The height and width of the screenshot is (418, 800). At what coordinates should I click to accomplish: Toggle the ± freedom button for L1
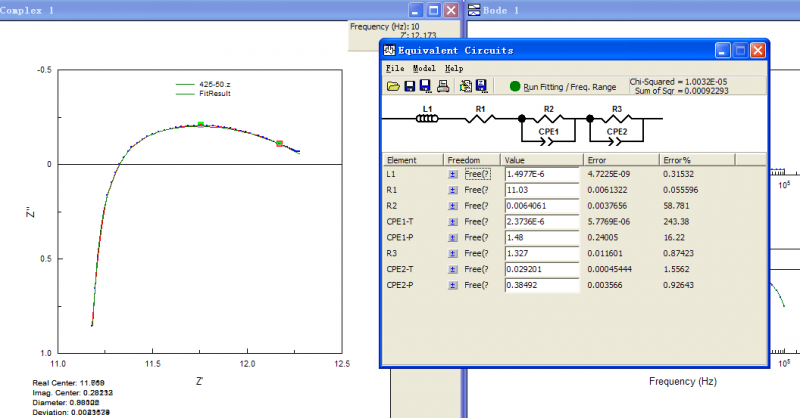(x=452, y=174)
